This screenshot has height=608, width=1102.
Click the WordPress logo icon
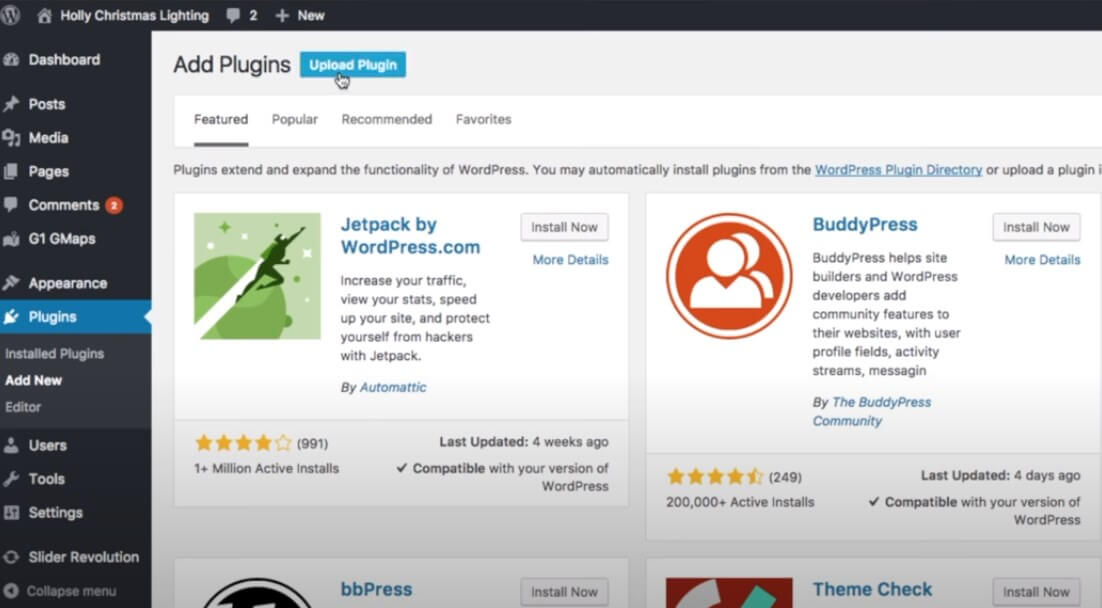pyautogui.click(x=9, y=15)
